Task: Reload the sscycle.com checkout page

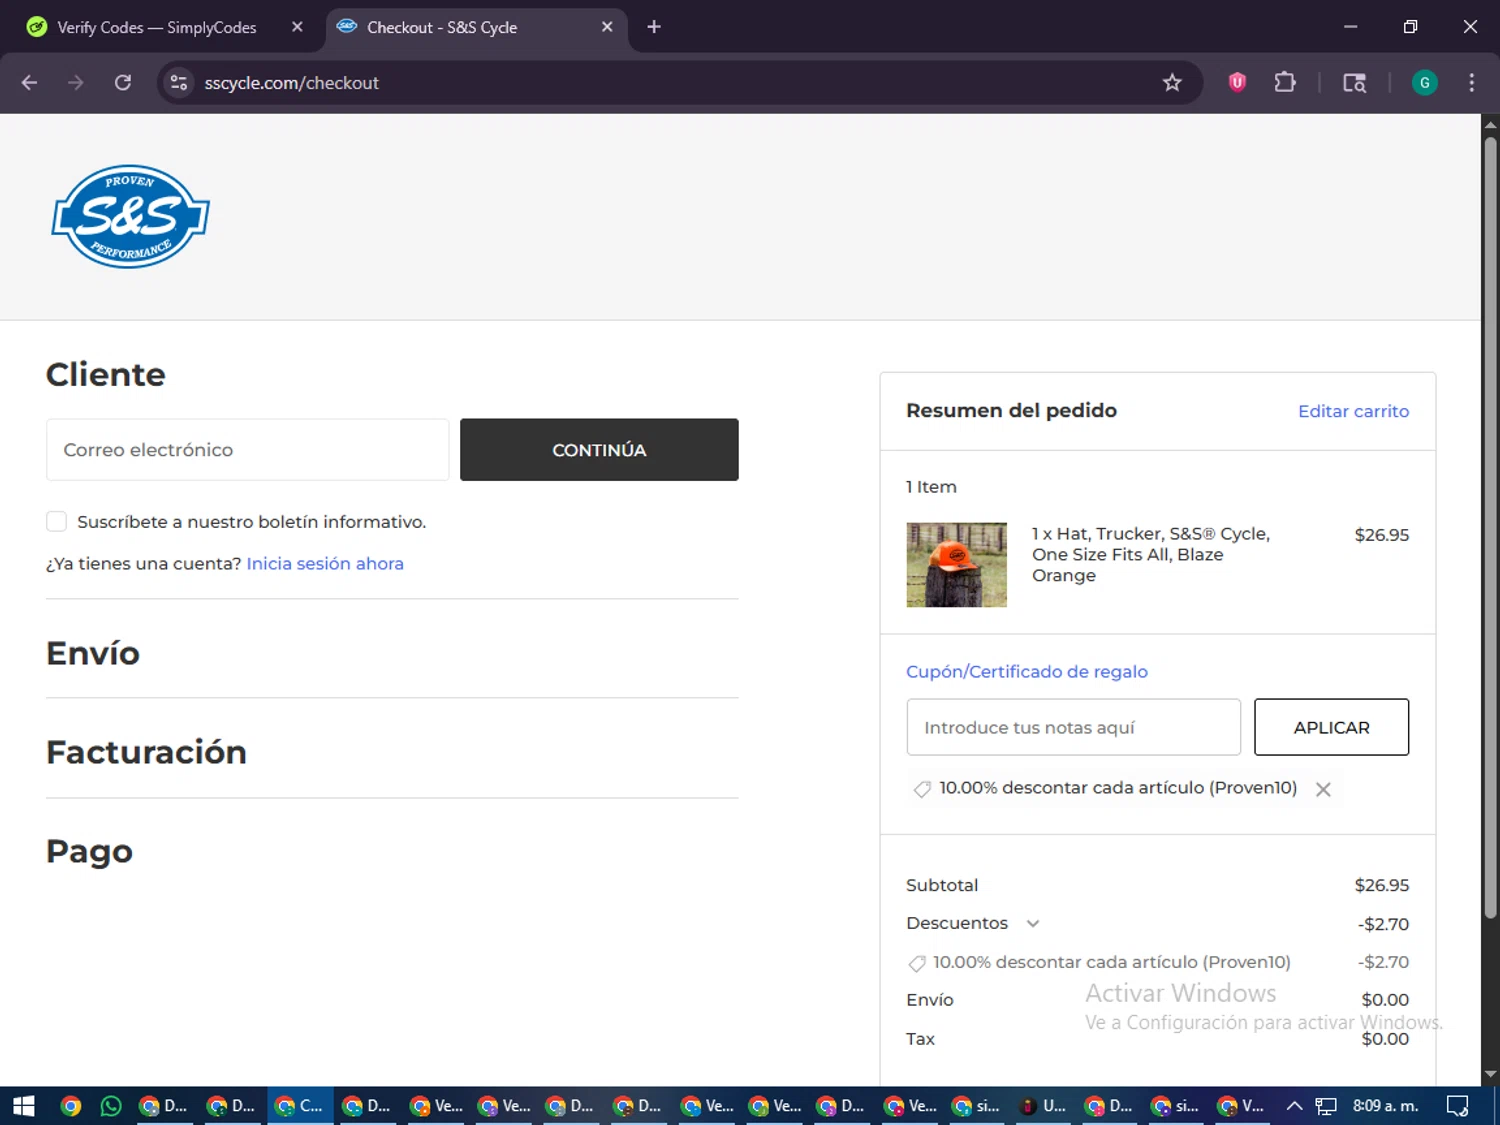Action: coord(123,83)
